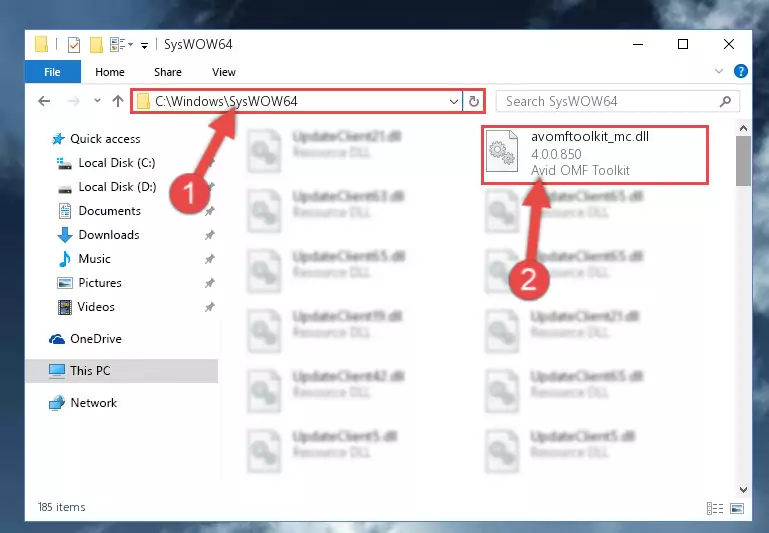Refresh the SysWOW64 folder view
This screenshot has height=533, width=769.
pyautogui.click(x=473, y=102)
